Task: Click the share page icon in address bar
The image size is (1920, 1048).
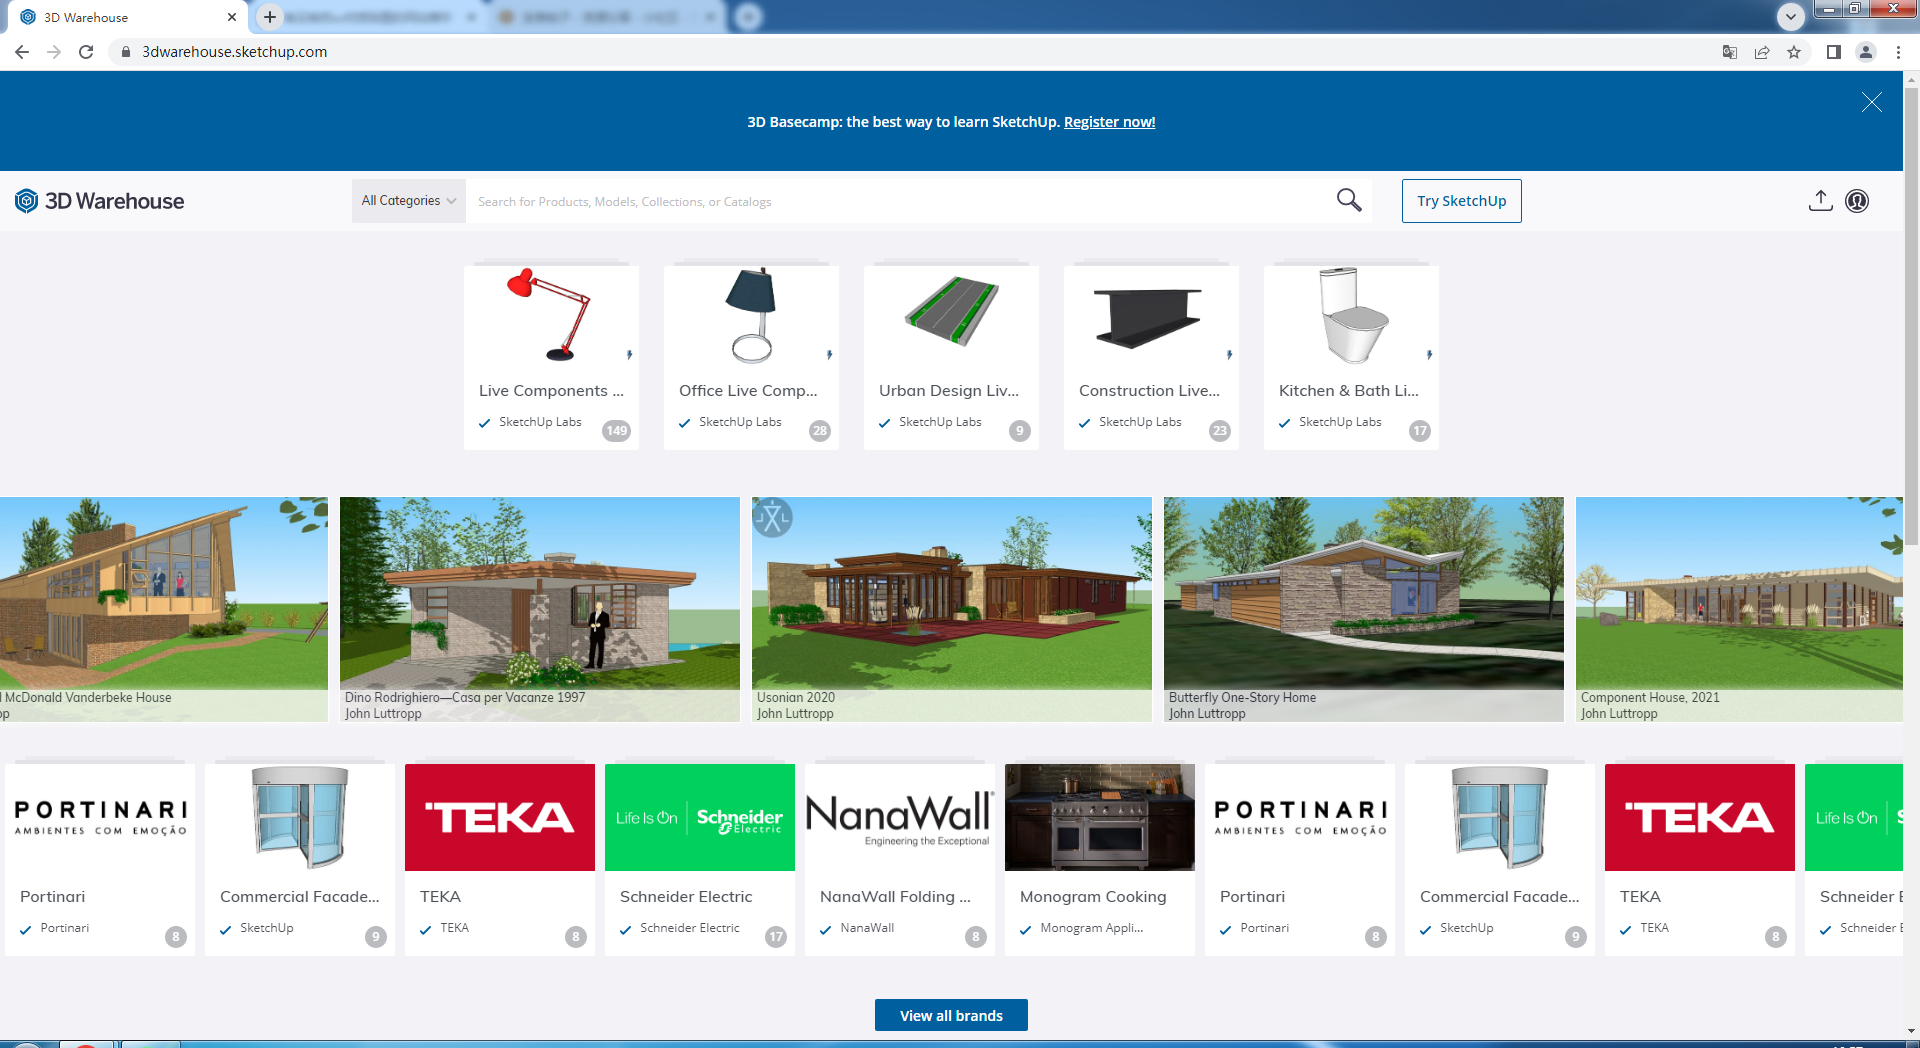Action: coord(1762,52)
